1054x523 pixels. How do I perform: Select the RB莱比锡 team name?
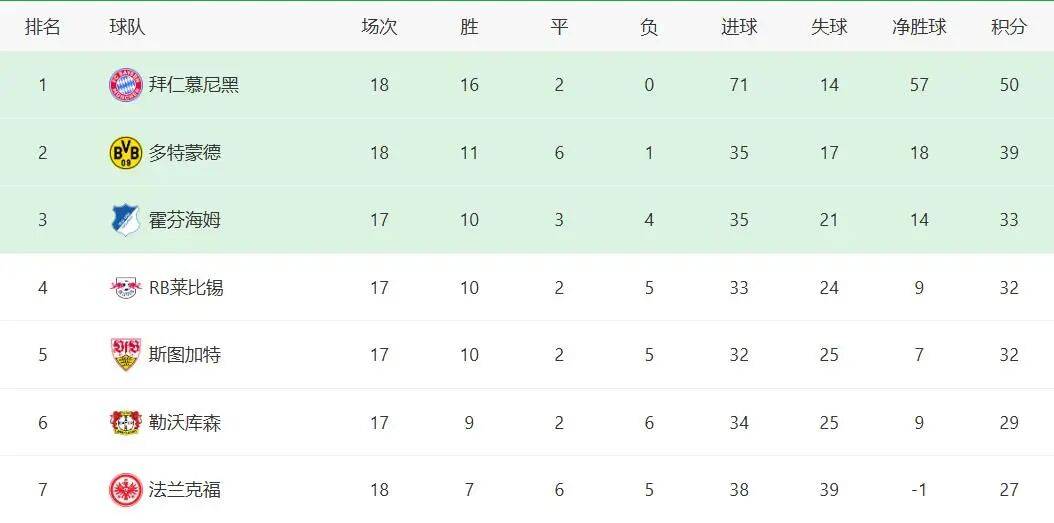(186, 288)
